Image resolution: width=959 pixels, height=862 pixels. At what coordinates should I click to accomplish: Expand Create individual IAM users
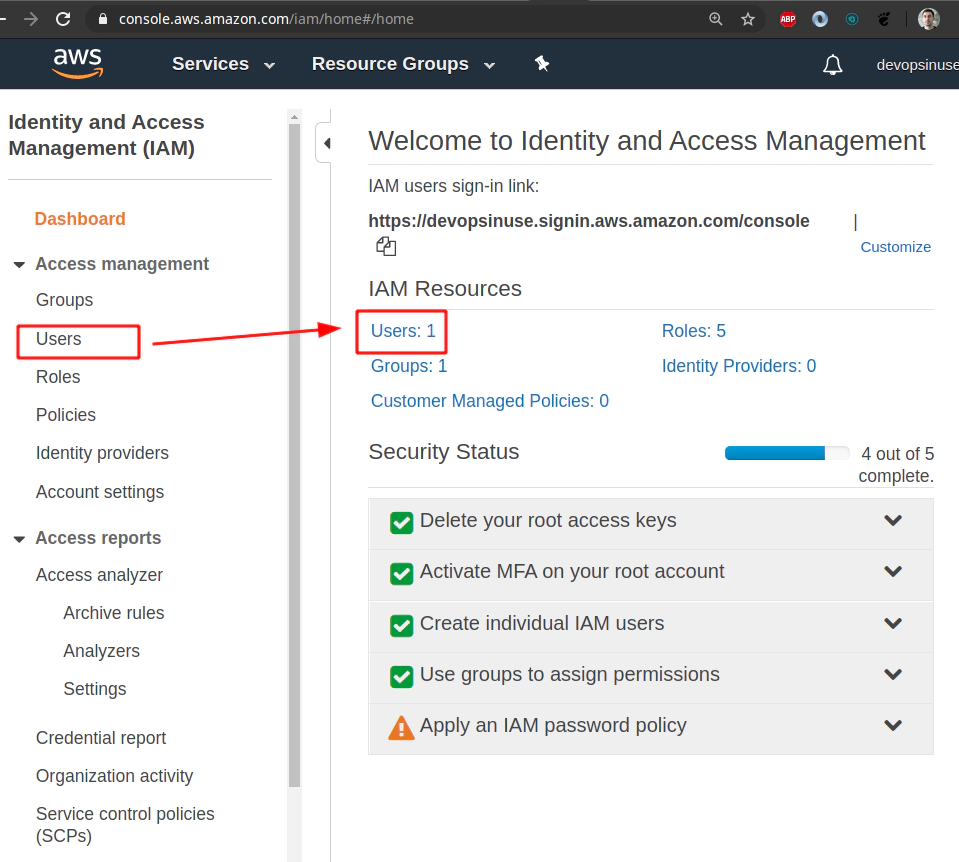pyautogui.click(x=892, y=623)
